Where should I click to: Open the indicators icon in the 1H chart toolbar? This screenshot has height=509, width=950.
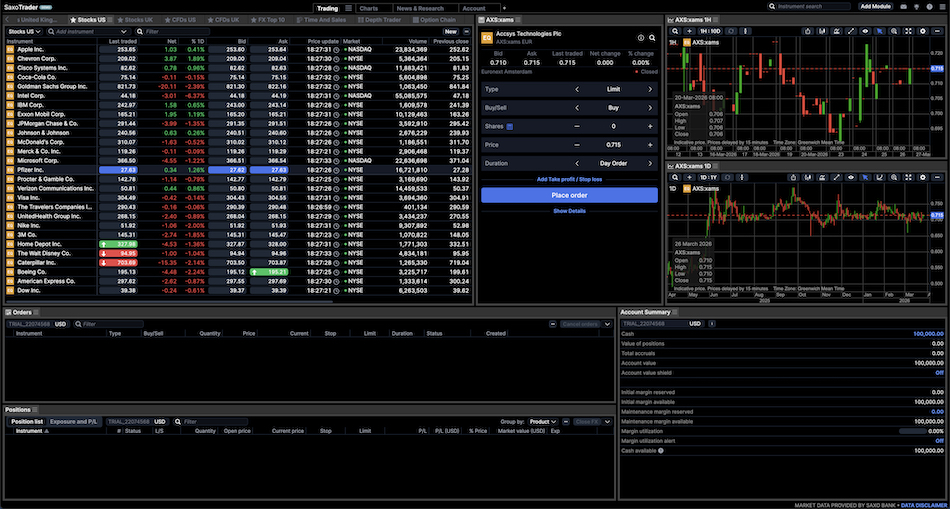pos(837,31)
